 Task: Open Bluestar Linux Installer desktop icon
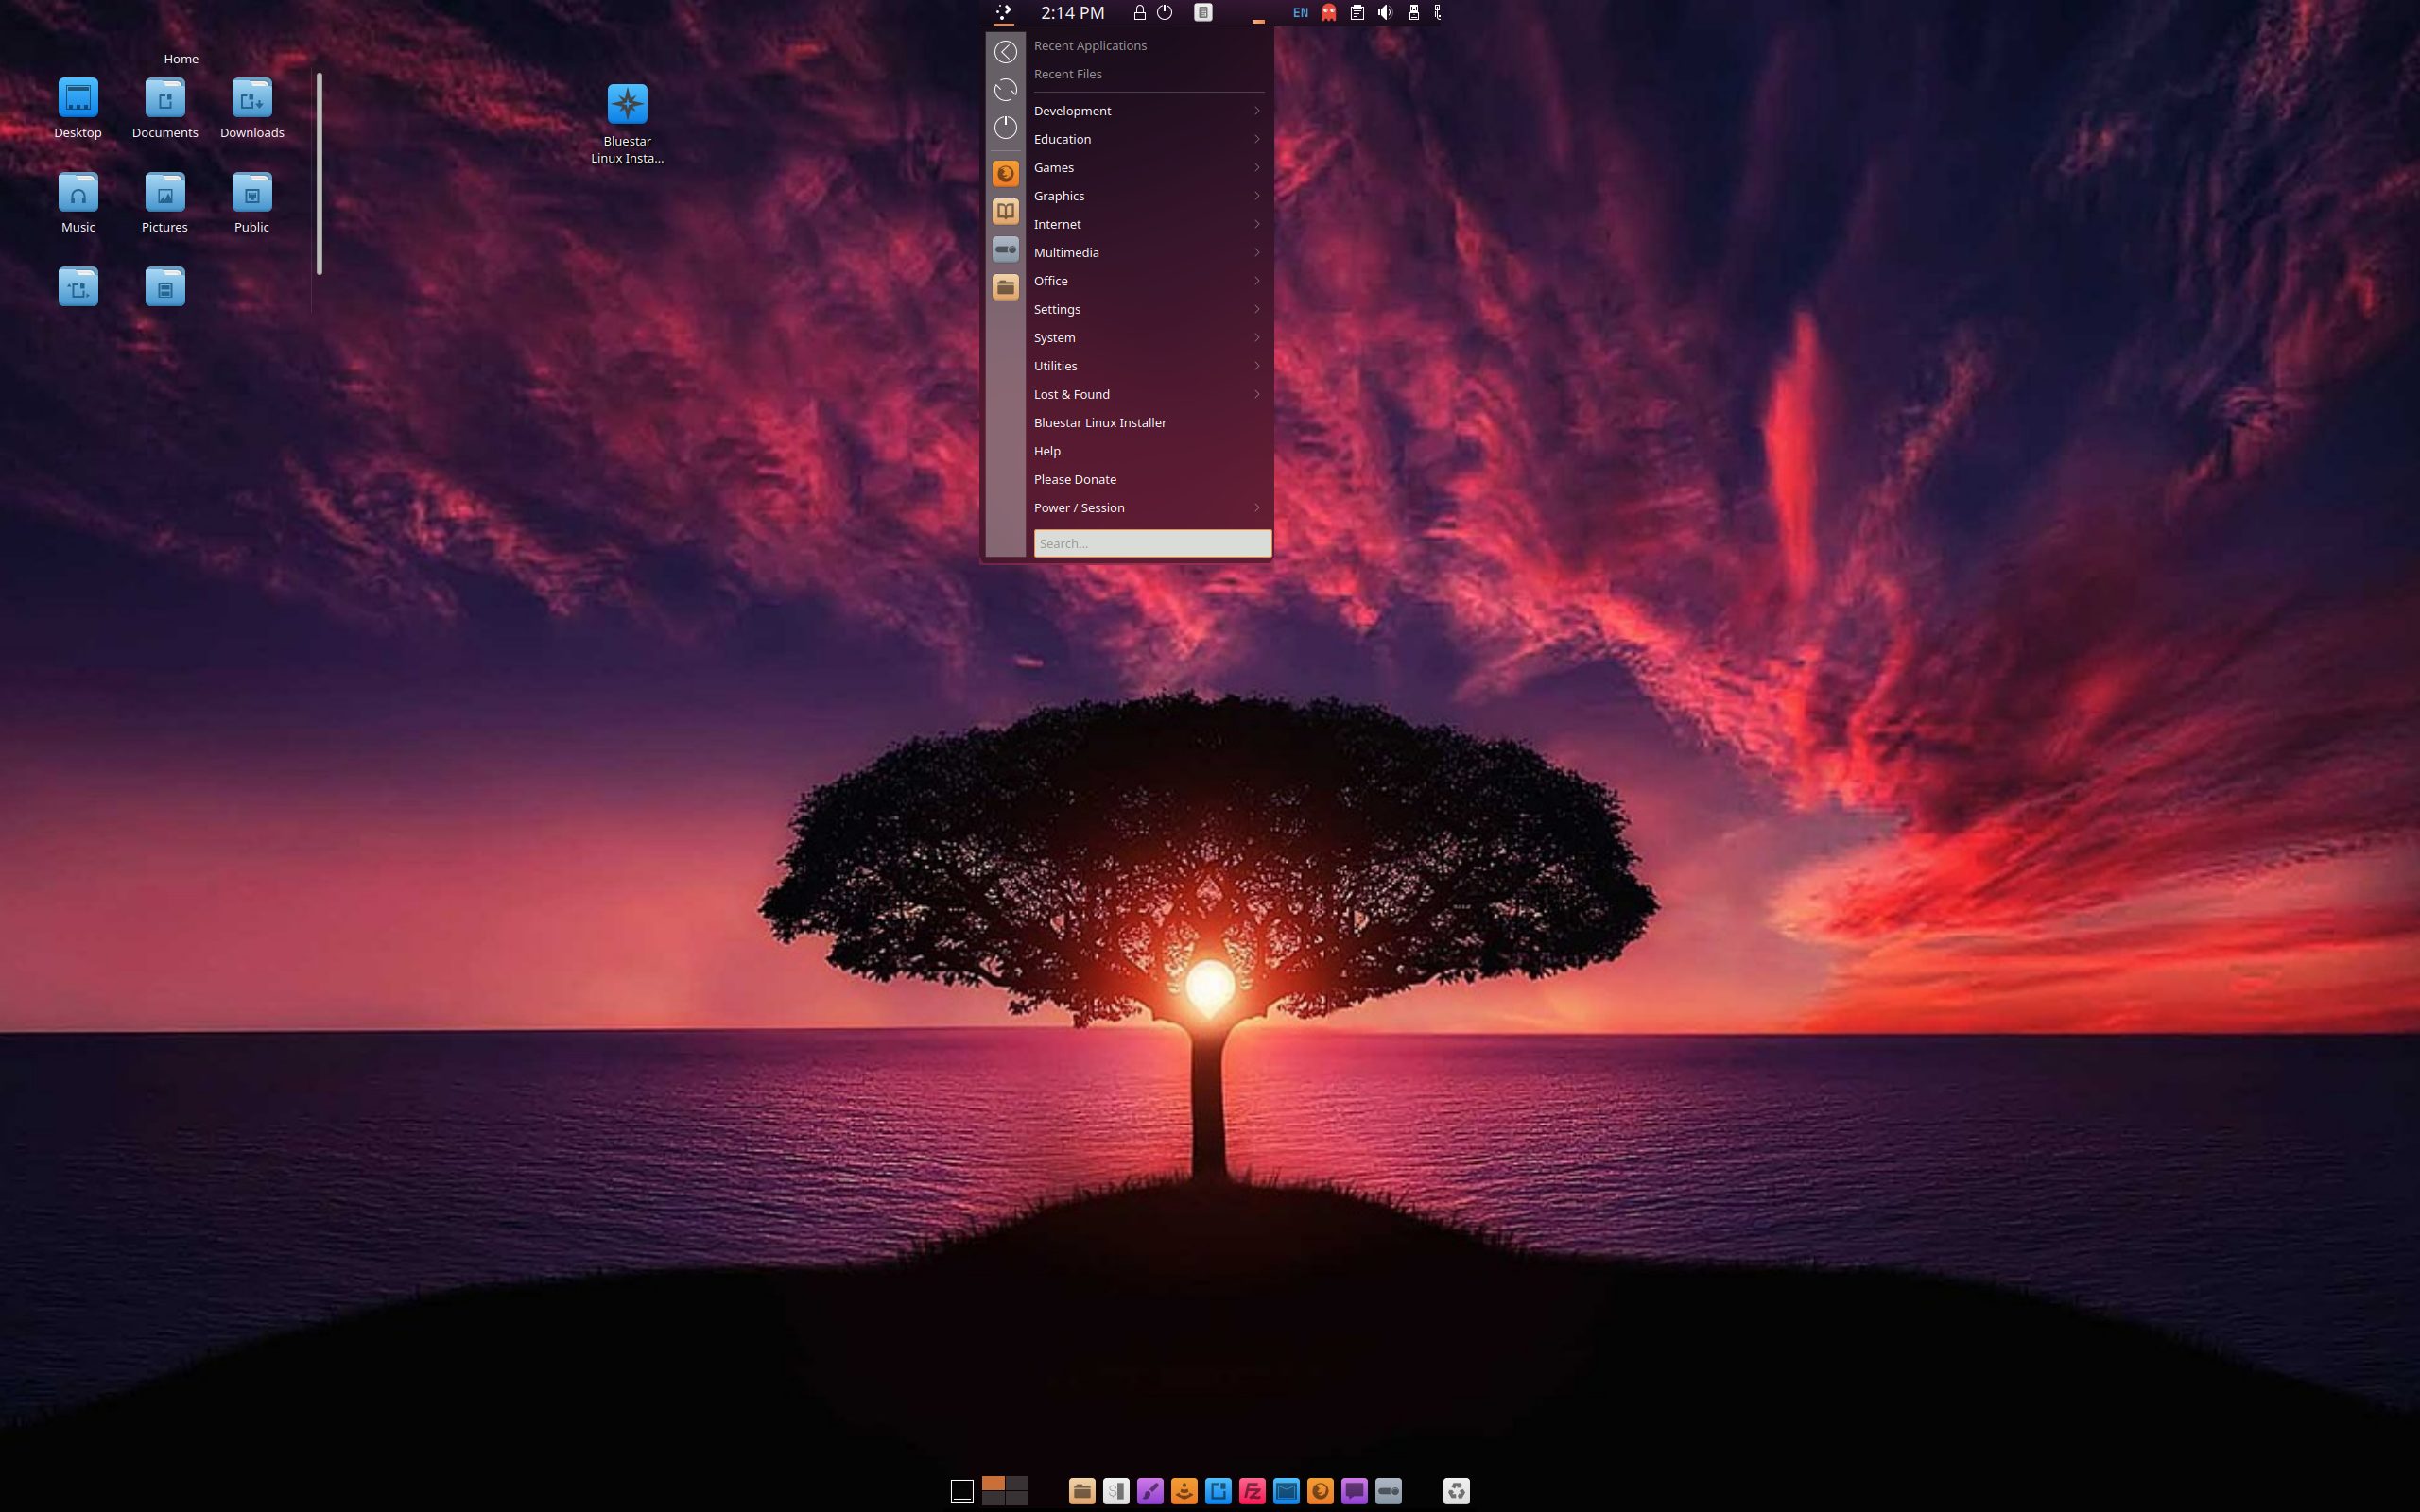[627, 106]
